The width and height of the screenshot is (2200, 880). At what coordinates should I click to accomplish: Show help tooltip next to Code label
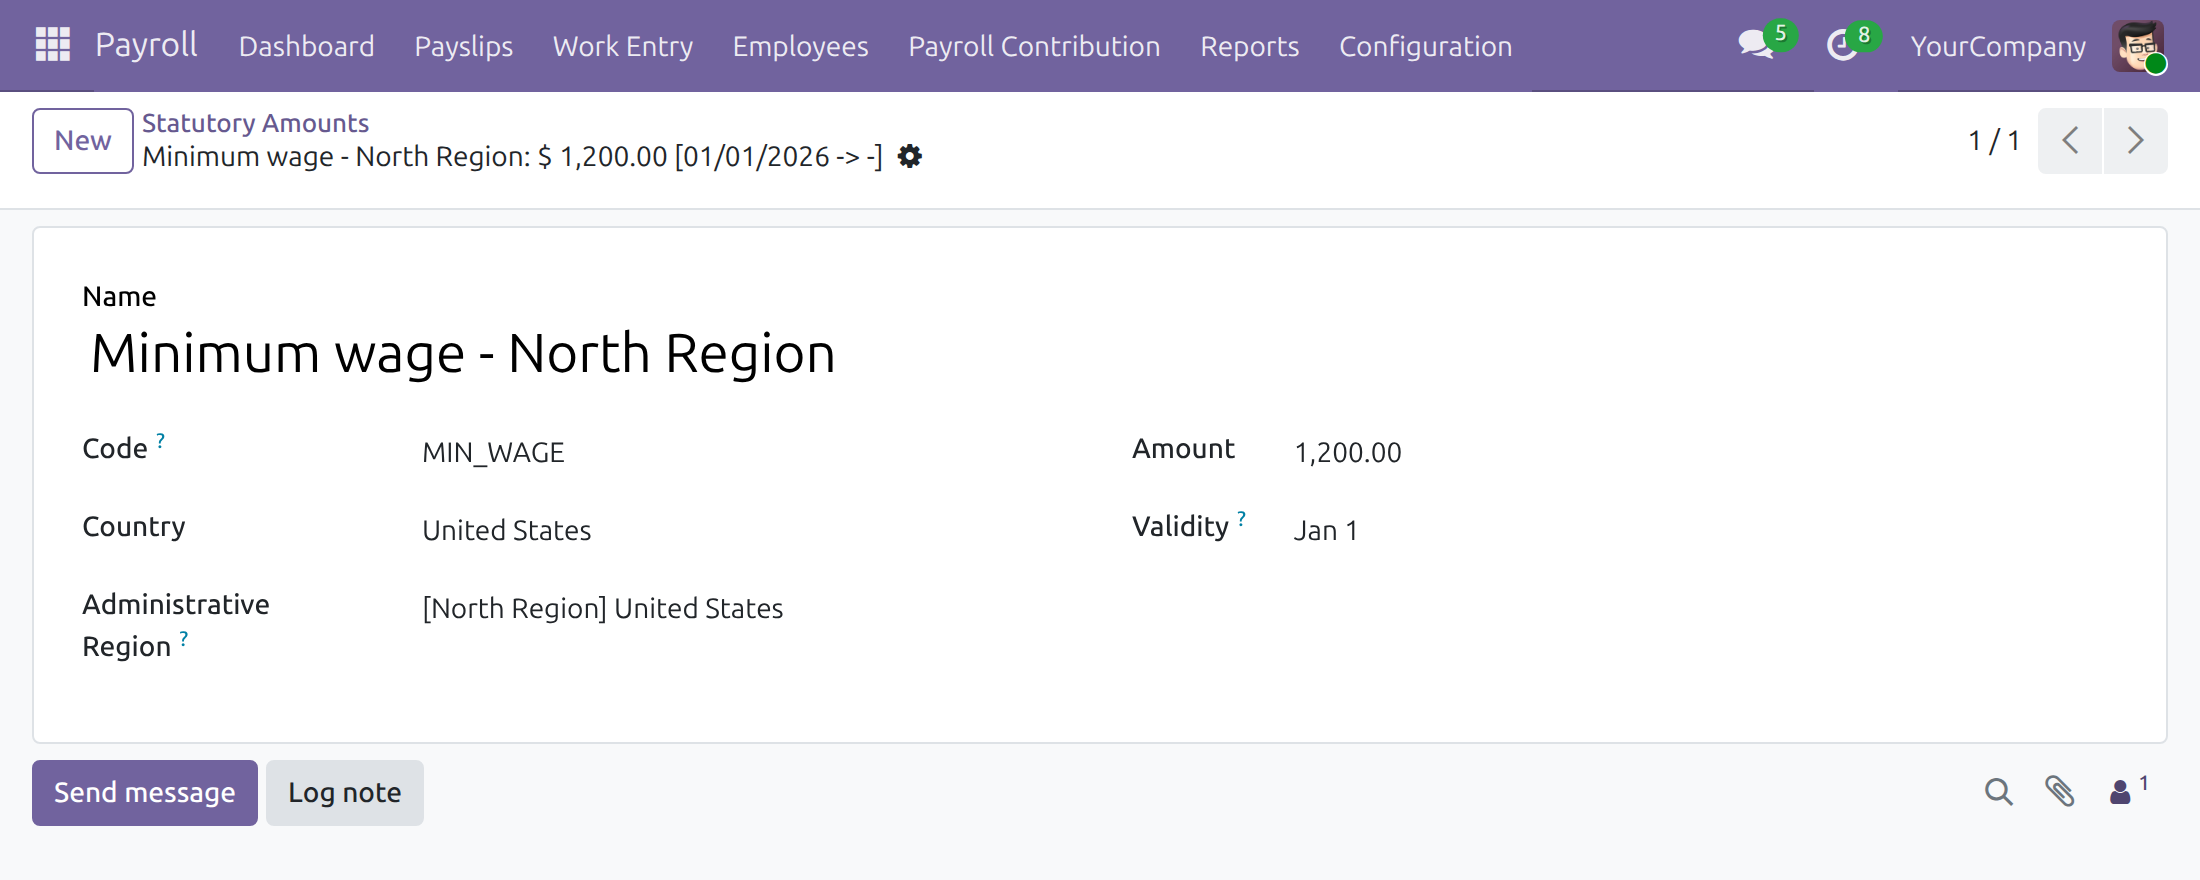click(x=160, y=440)
